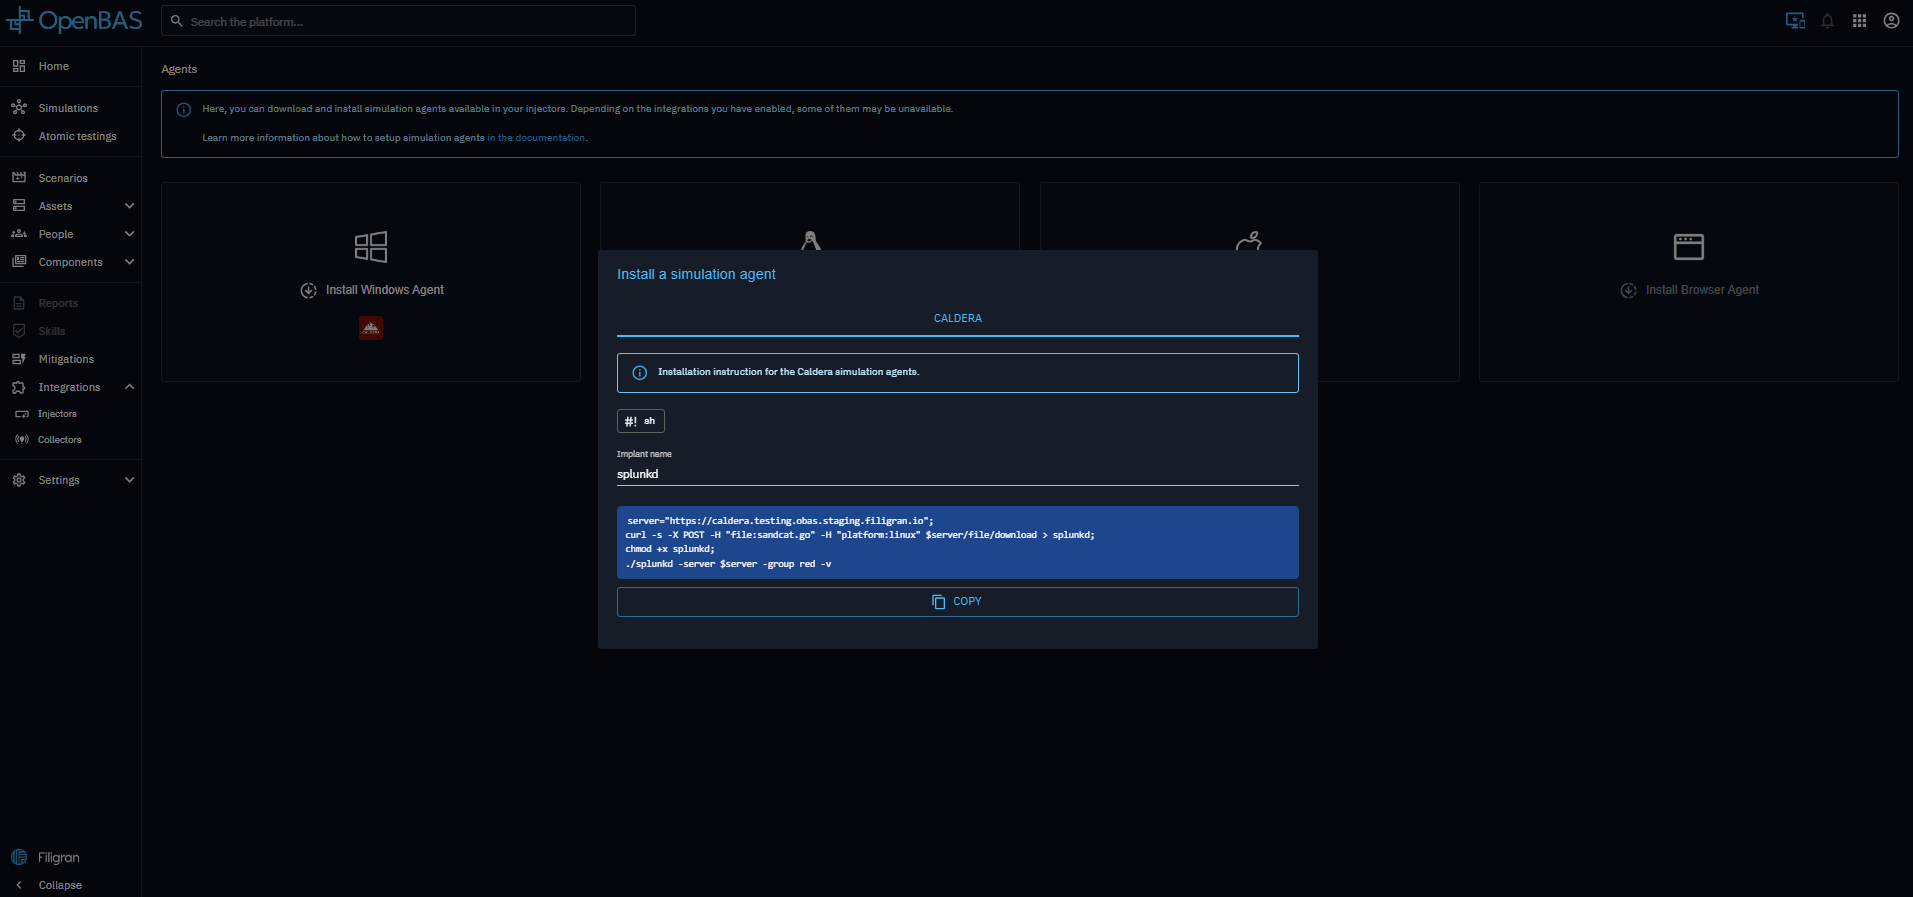1913x897 pixels.
Task: Click the Browser Agent window icon
Action: coord(1688,246)
